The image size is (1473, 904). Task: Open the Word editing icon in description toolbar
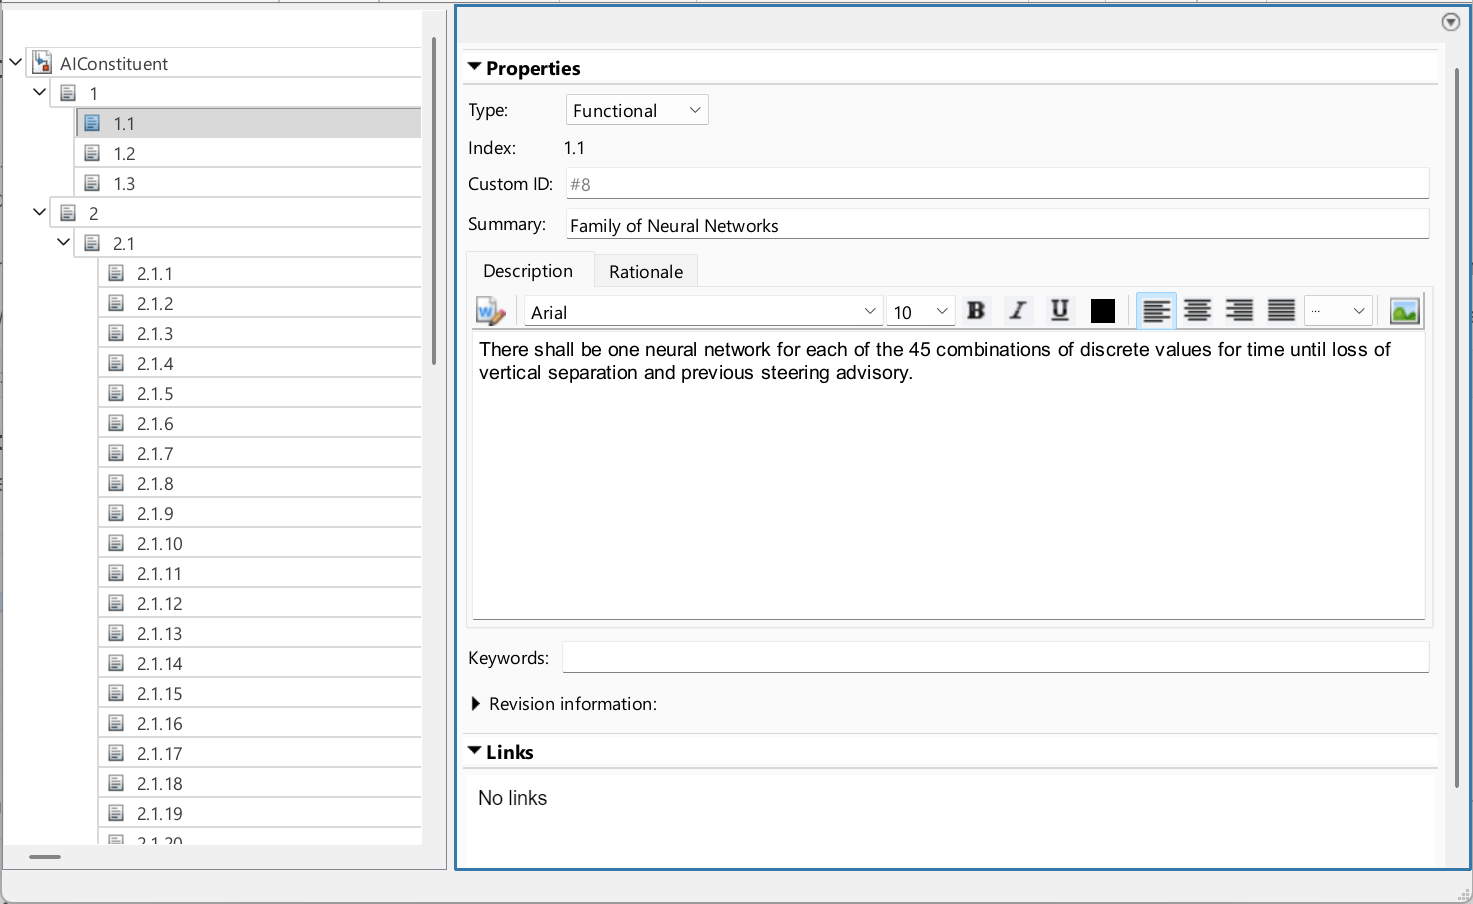(x=490, y=312)
